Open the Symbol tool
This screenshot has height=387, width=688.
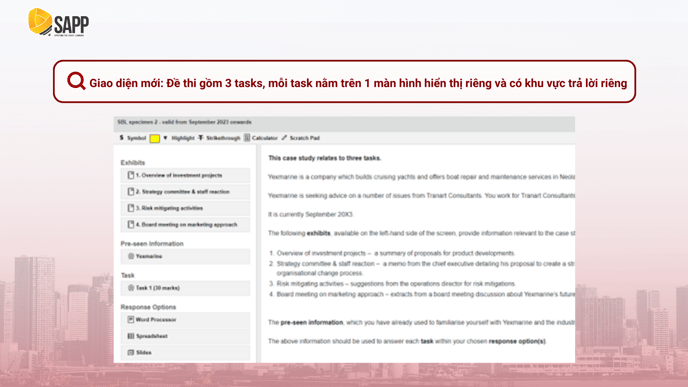133,138
